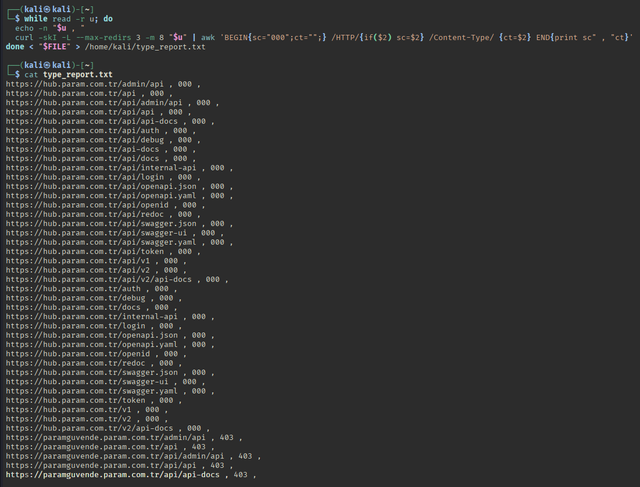The height and width of the screenshot is (487, 640).
Task: Click the hub.param.com.tr/api/login line
Action: coord(103,177)
